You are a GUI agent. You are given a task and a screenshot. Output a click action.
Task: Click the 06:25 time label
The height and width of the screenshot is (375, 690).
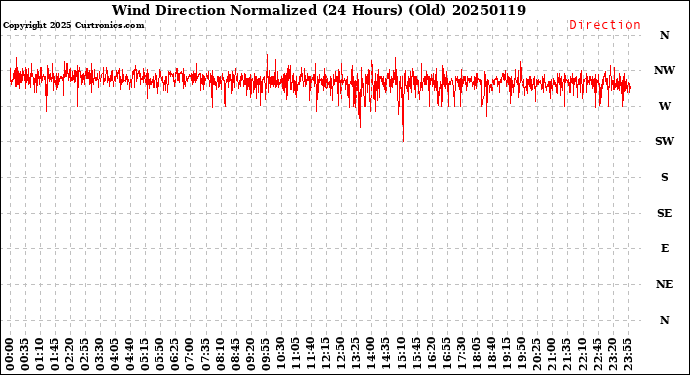point(176,354)
